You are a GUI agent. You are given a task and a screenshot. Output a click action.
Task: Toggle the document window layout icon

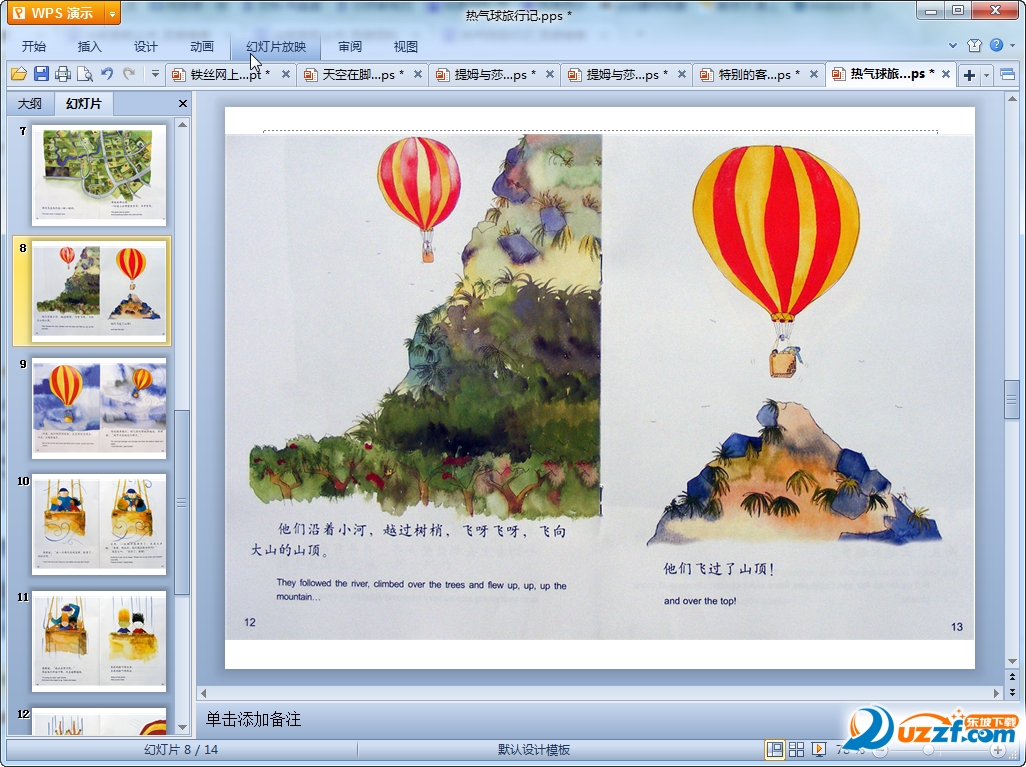[1008, 75]
